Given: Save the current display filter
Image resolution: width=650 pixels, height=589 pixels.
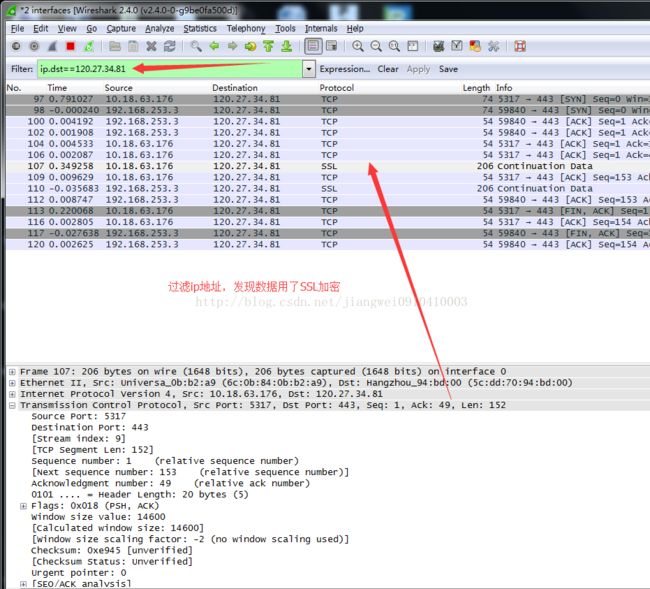Looking at the screenshot, I should (449, 69).
